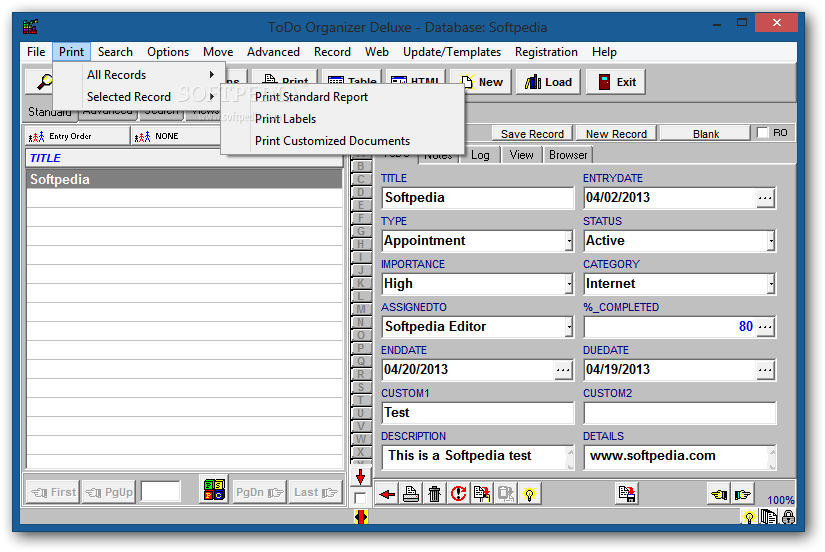Open the Options menu

point(168,52)
